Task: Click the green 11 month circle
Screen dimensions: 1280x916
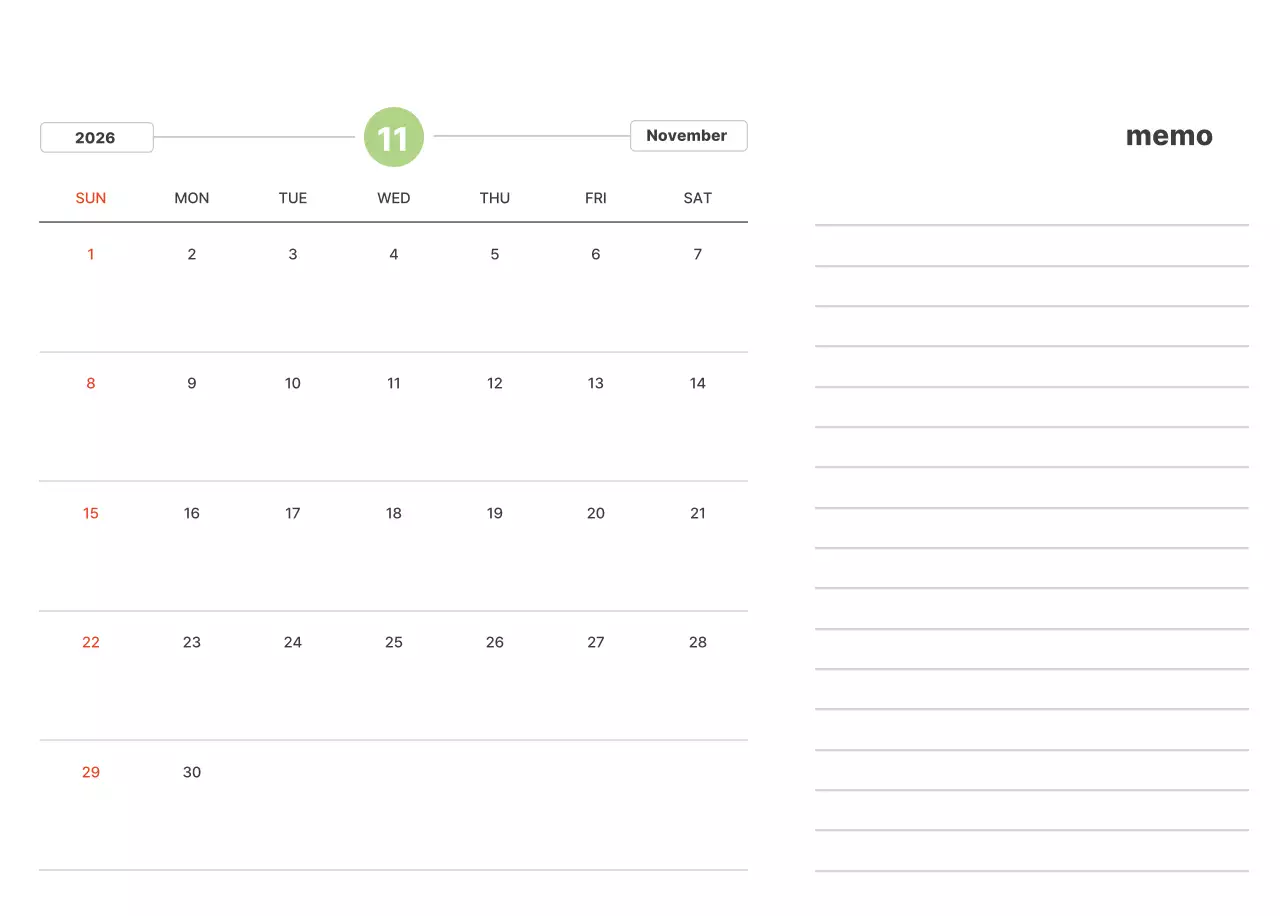Action: coord(394,137)
